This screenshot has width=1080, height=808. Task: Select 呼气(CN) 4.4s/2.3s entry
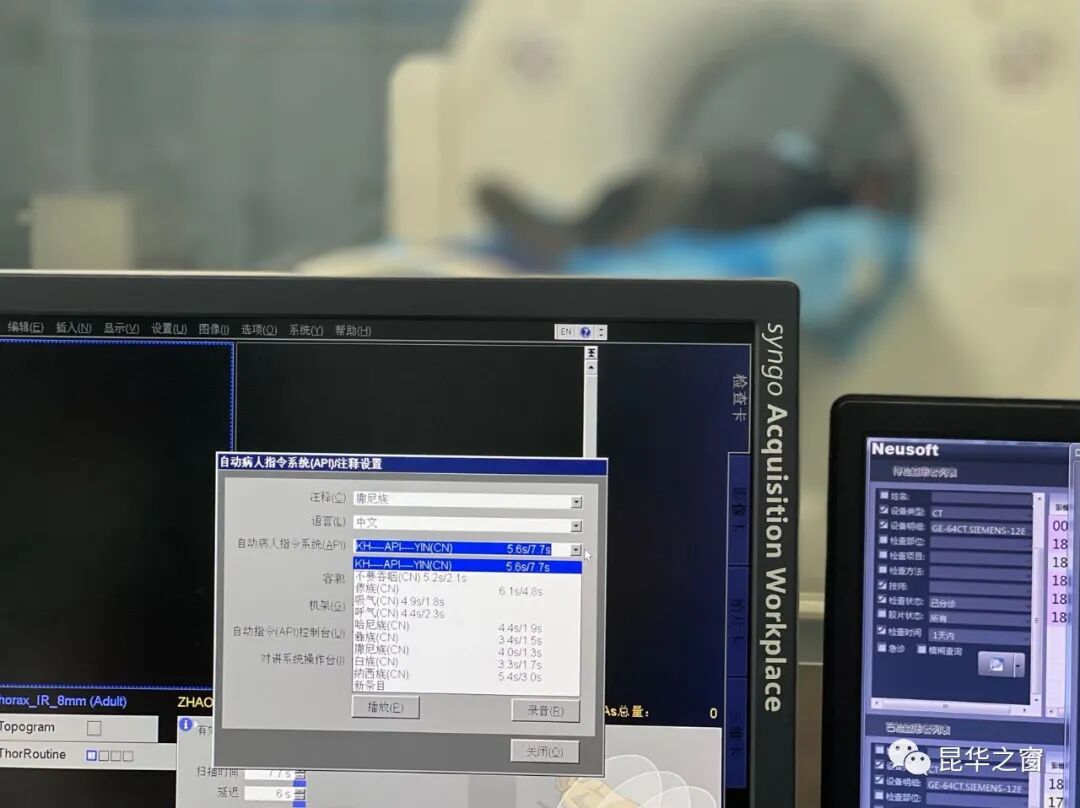(468, 613)
